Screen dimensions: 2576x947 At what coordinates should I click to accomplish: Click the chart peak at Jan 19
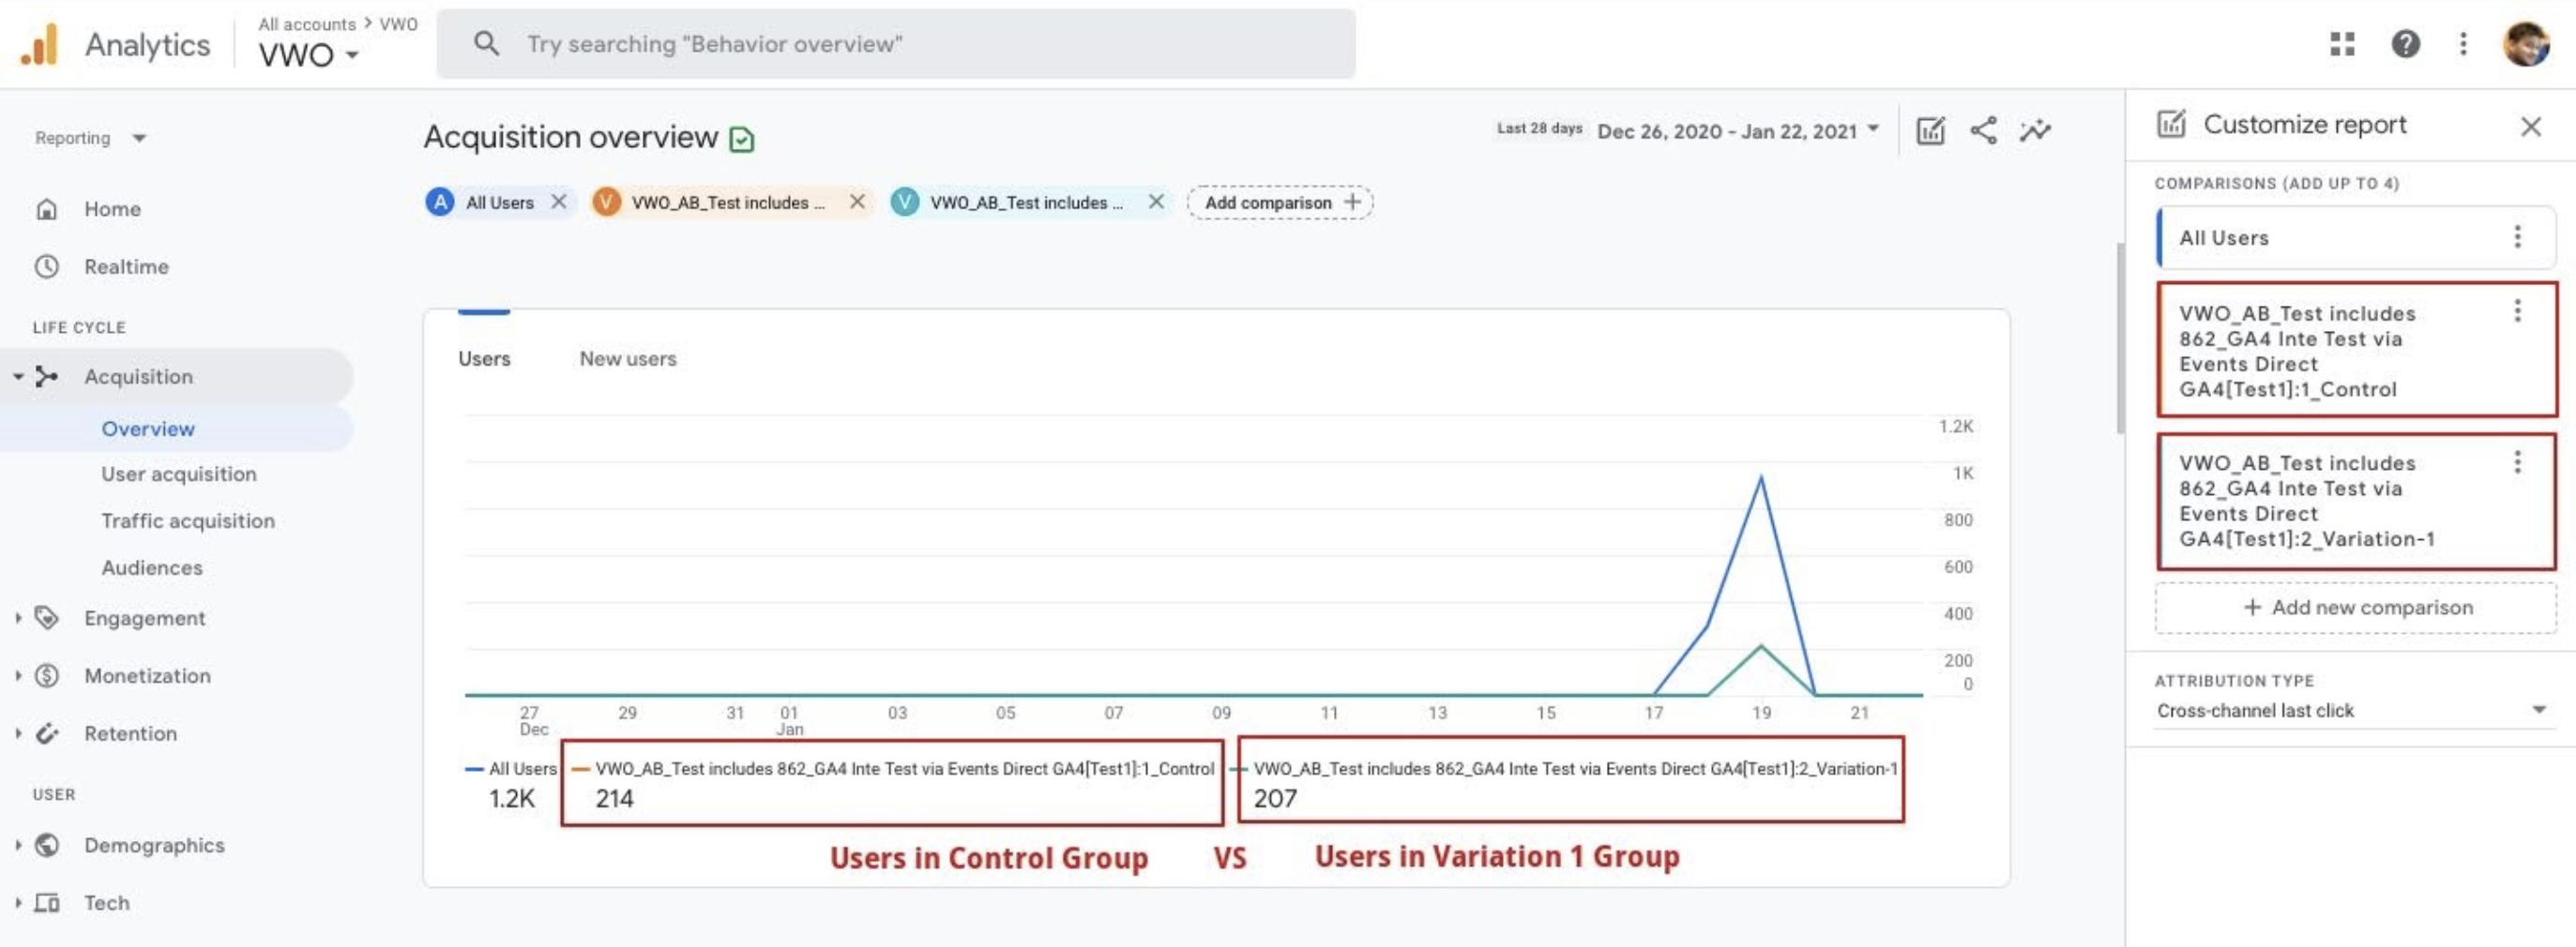point(1761,477)
